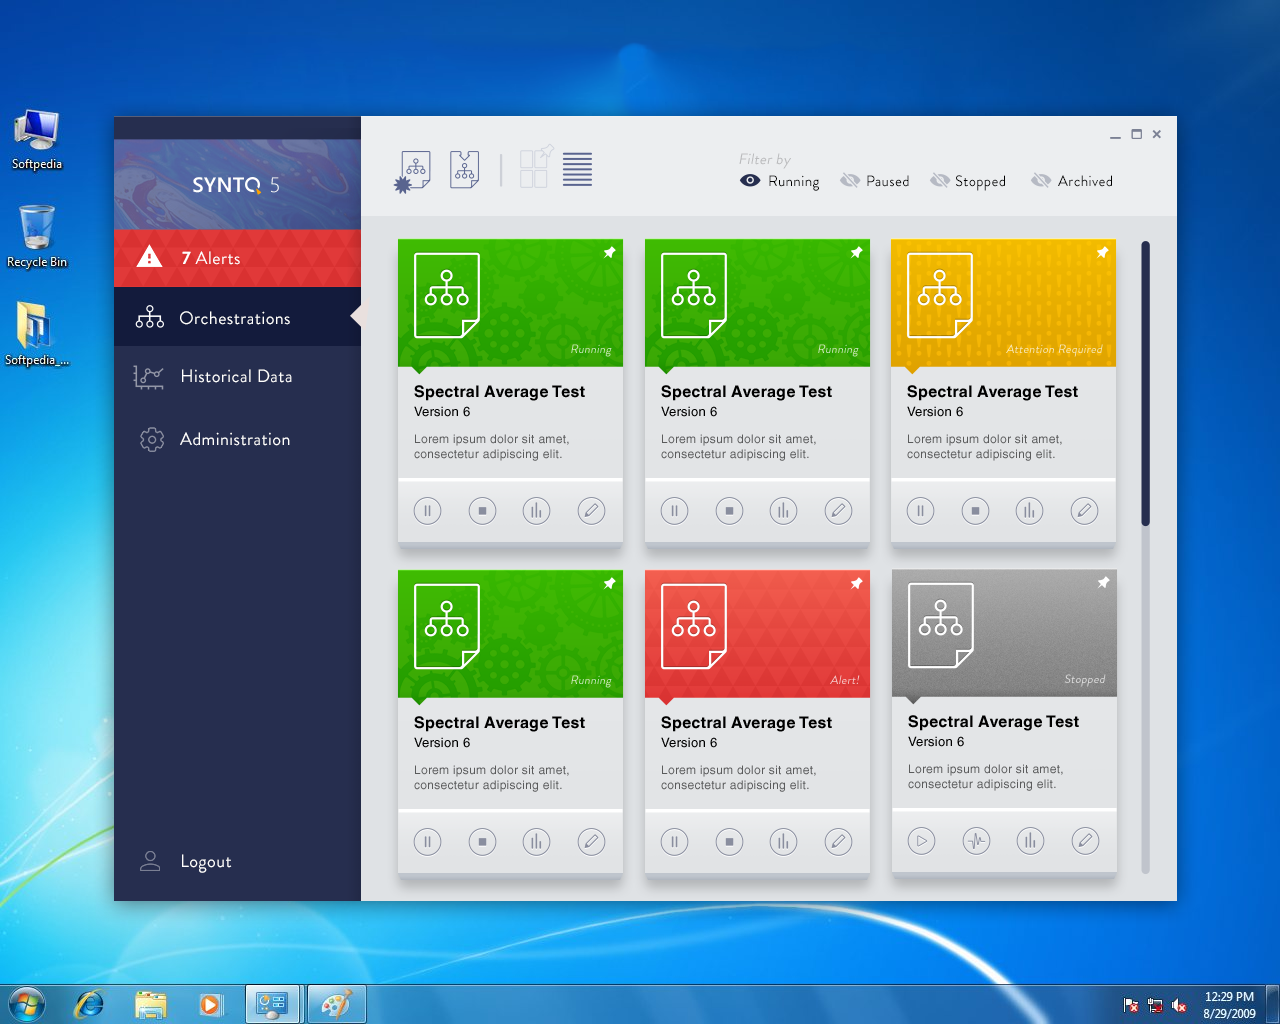Viewport: 1280px width, 1024px height.
Task: View statistics for the Stopped card
Action: pos(1030,841)
